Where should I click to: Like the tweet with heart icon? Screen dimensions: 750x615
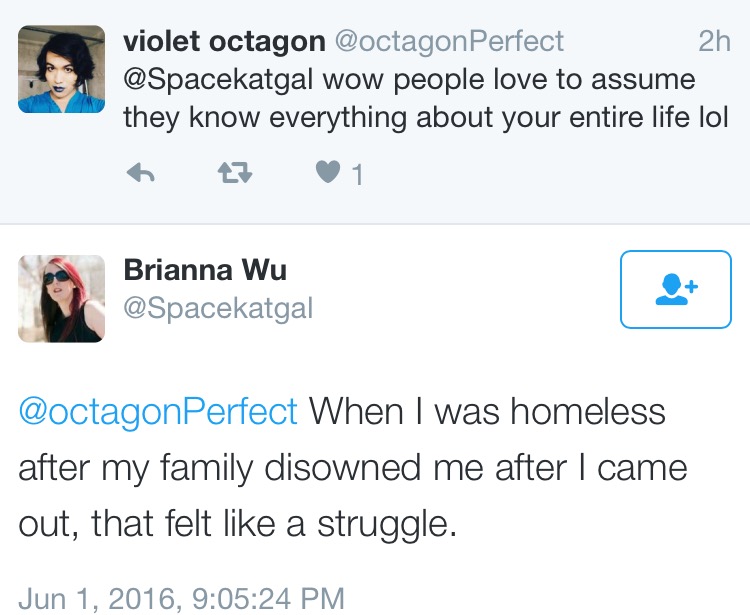point(328,172)
